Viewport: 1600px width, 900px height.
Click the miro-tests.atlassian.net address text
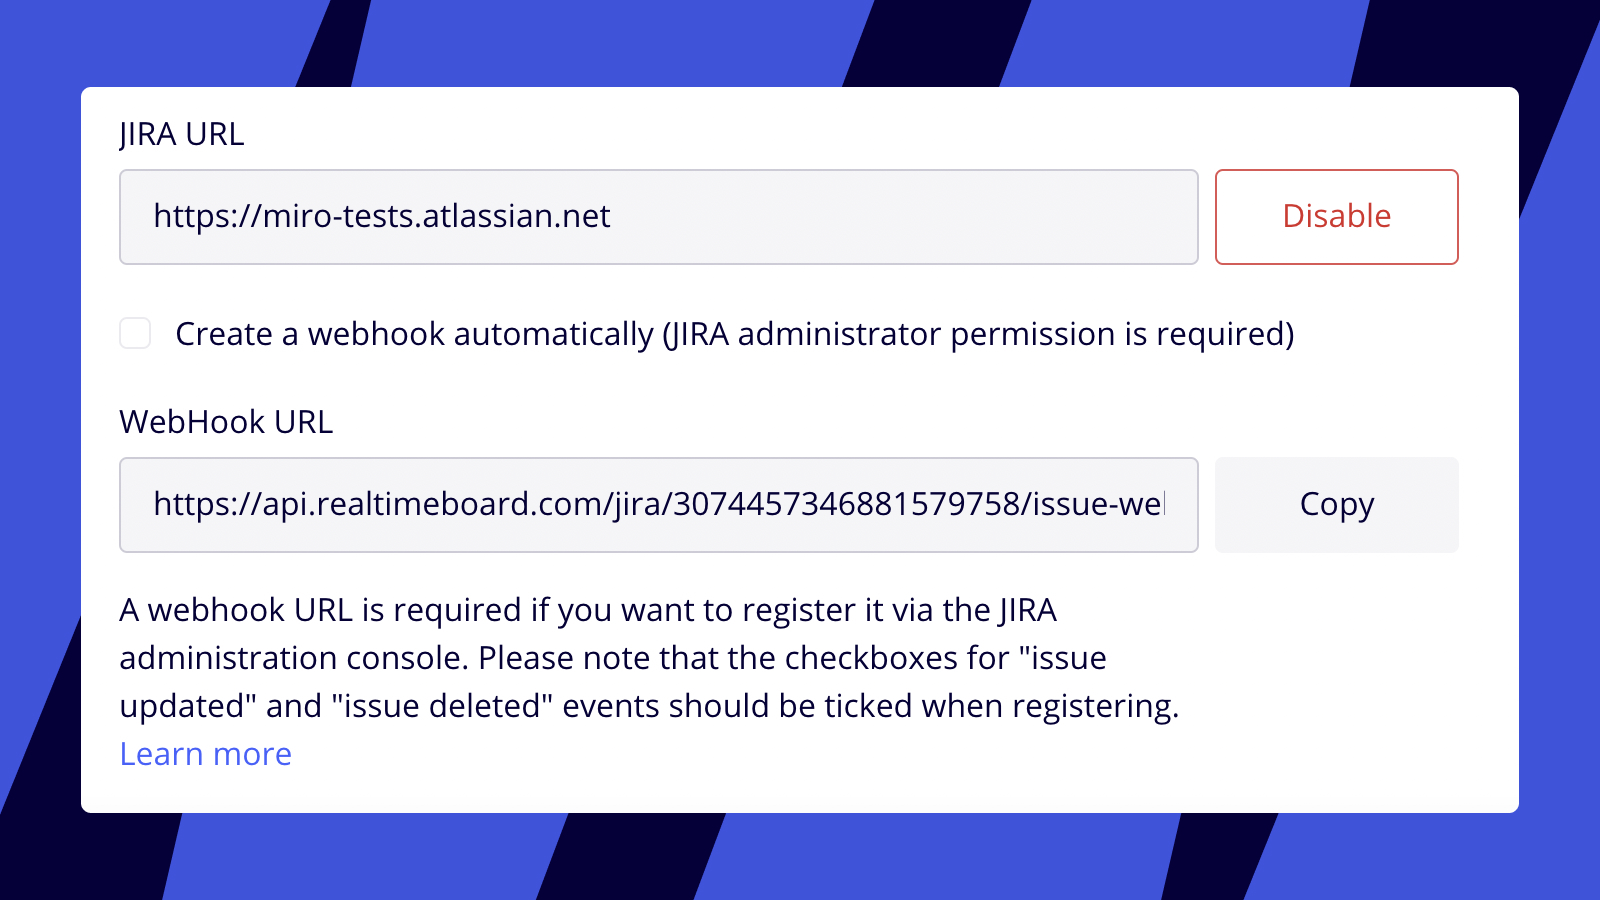point(436,216)
